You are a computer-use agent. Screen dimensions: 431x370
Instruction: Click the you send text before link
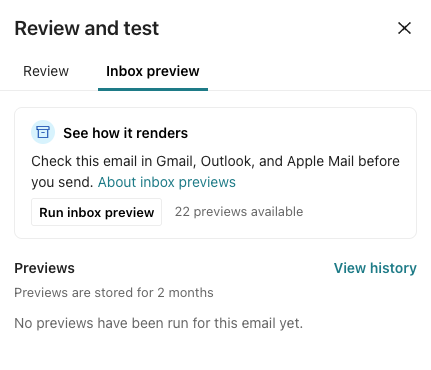coord(62,182)
